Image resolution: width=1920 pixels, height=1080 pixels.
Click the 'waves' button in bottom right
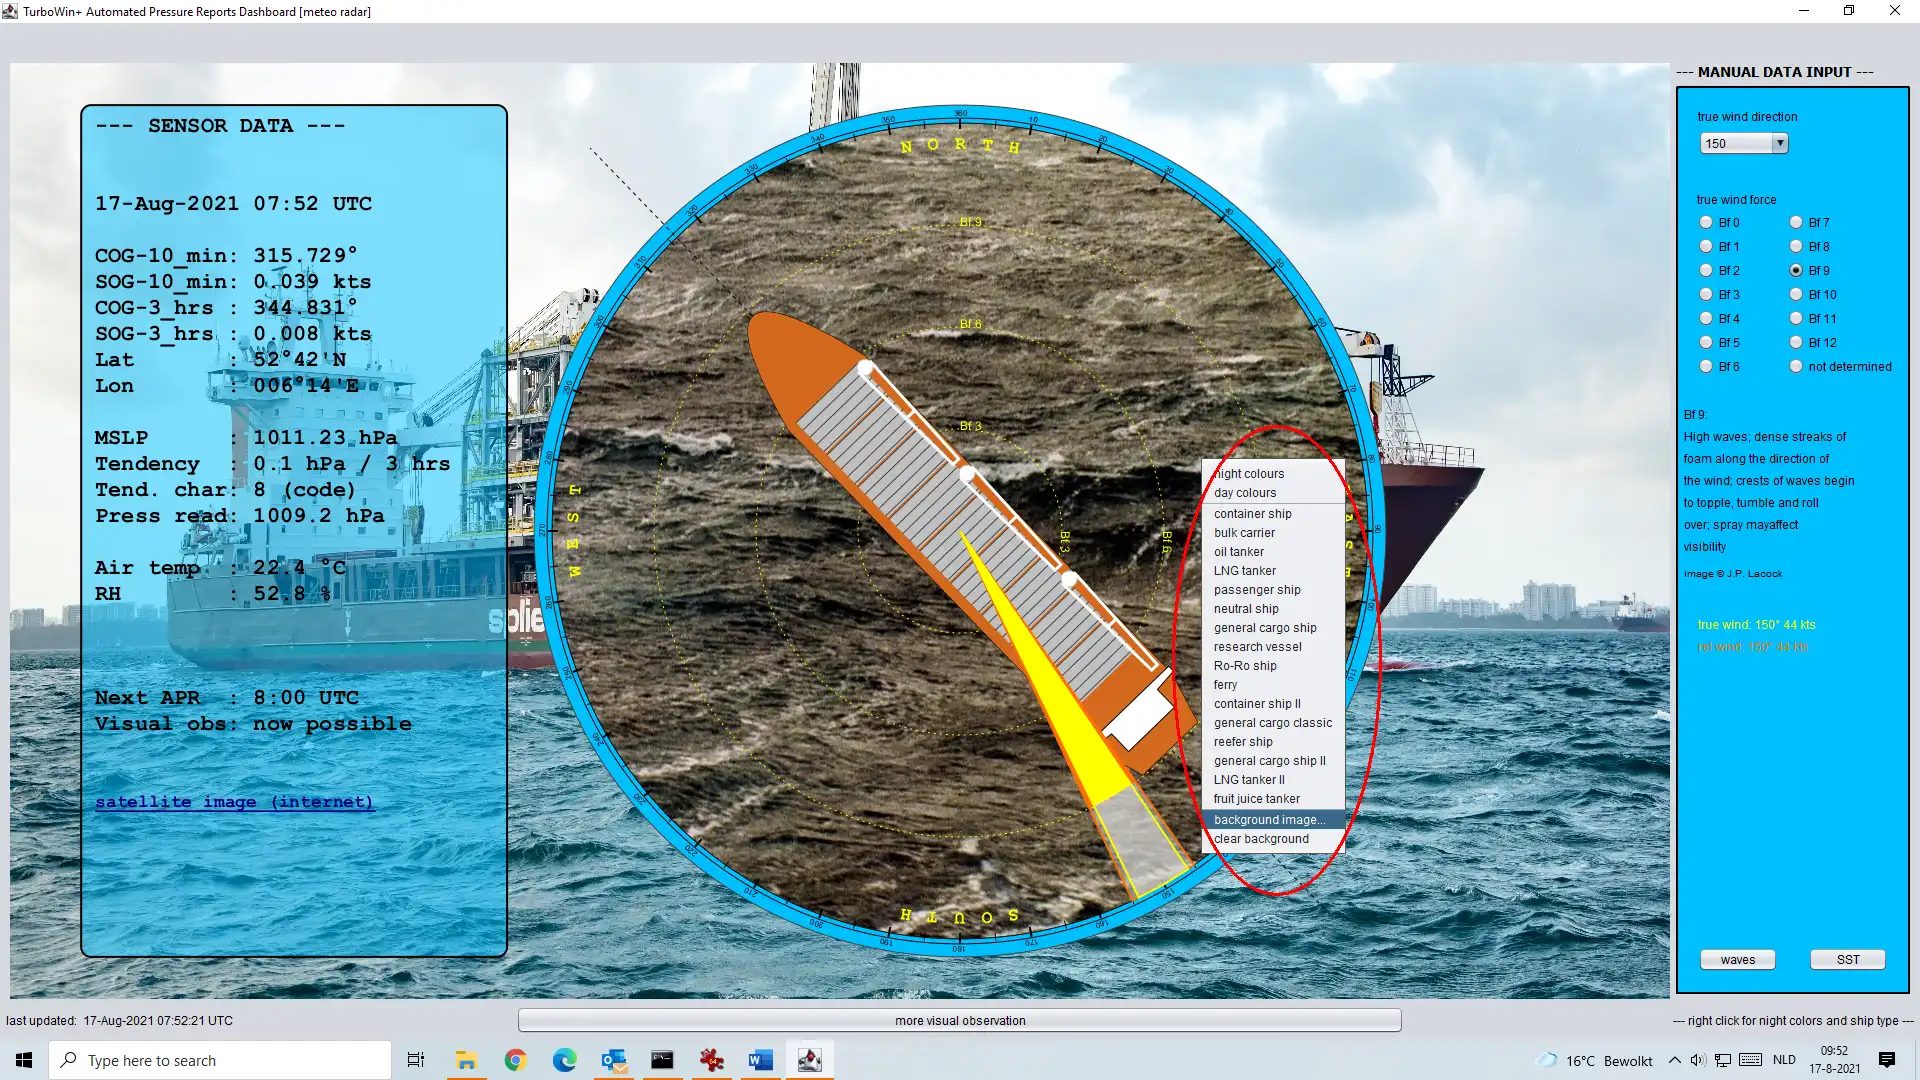point(1738,959)
